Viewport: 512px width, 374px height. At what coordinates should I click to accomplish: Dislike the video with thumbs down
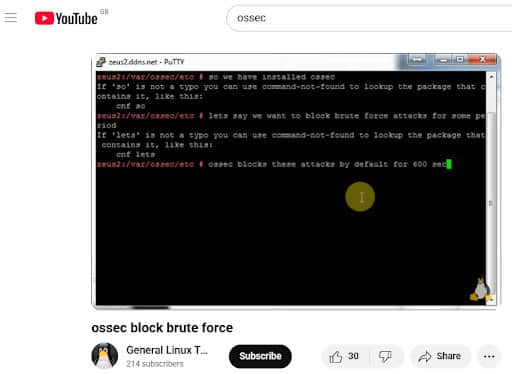385,357
